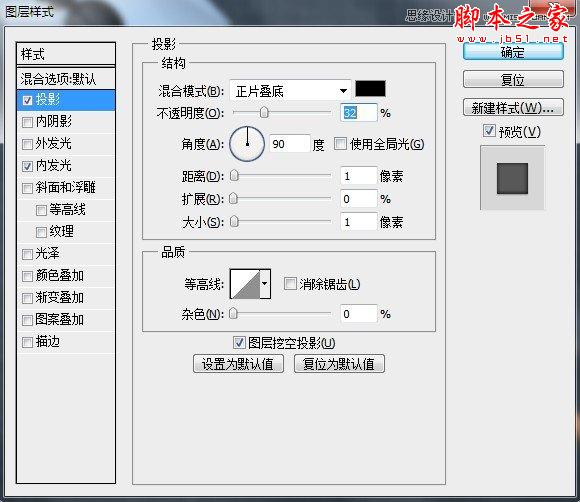Image resolution: width=580 pixels, height=502 pixels.
Task: Enable the 斜面和浮雕 bevel checkbox
Action: (x=27, y=188)
